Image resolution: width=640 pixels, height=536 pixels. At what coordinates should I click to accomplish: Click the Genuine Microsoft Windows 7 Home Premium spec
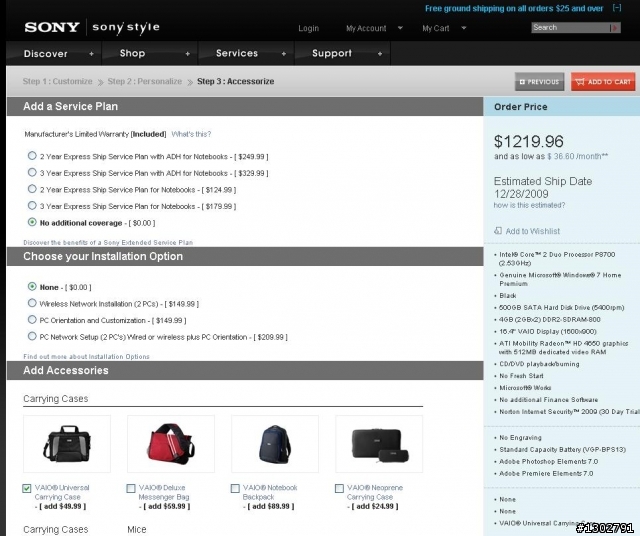(560, 279)
